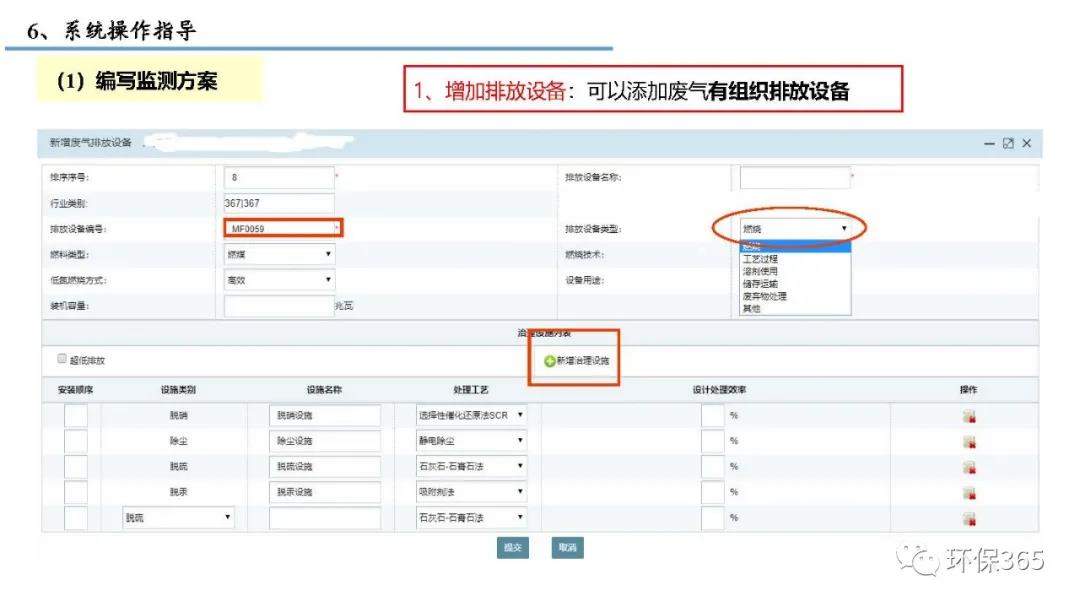The width and height of the screenshot is (1080, 608).
Task: Click delete icon for 脱汞 row
Action: click(968, 493)
